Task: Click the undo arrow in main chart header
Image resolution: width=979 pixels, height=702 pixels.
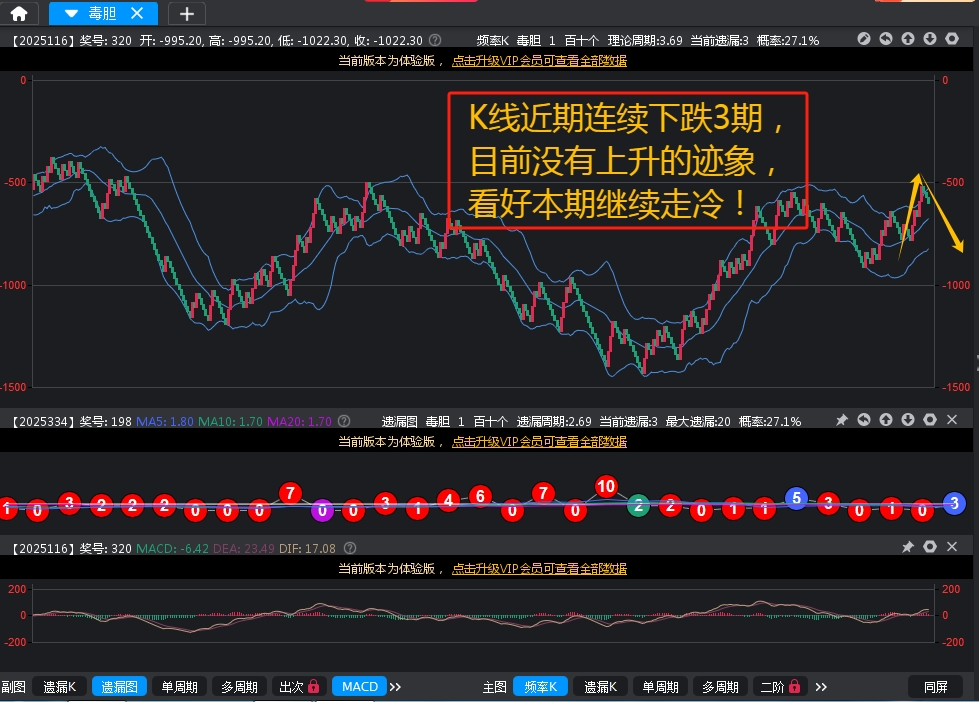Action: 886,39
